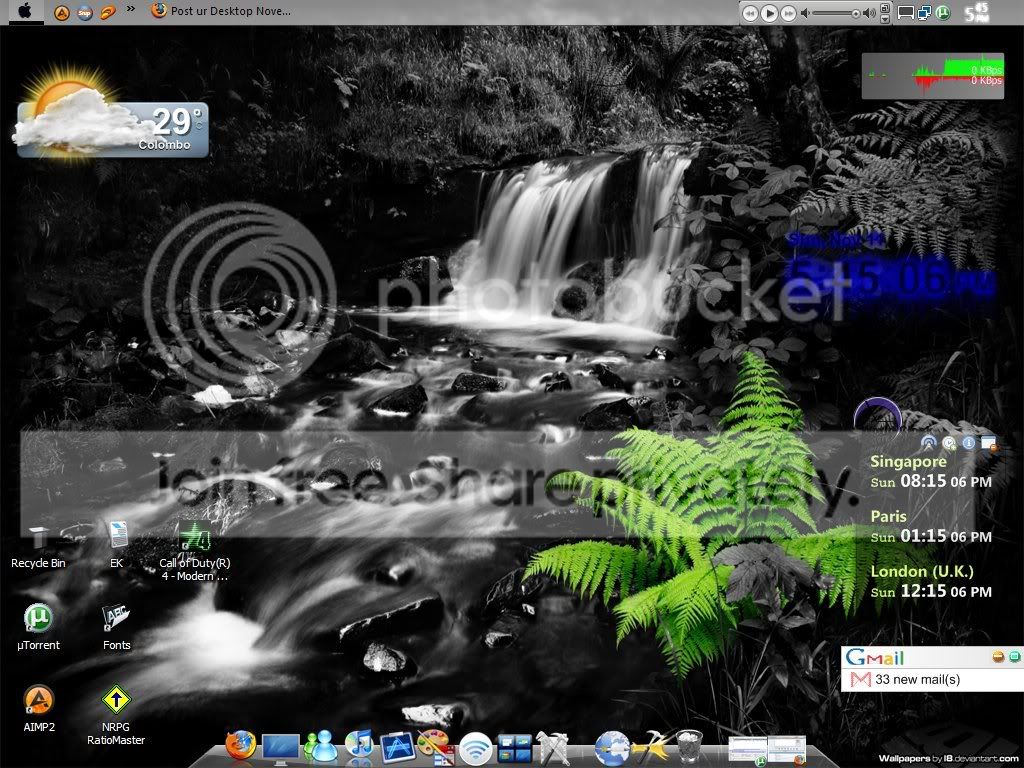
Task: Click the network traffic monitor graph
Action: (933, 76)
